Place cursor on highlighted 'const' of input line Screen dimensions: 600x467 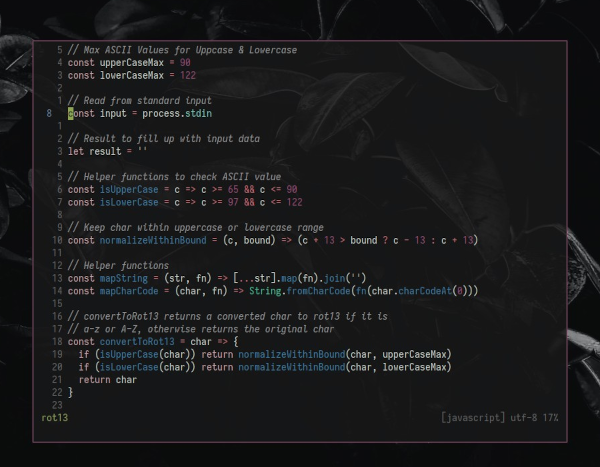point(81,114)
